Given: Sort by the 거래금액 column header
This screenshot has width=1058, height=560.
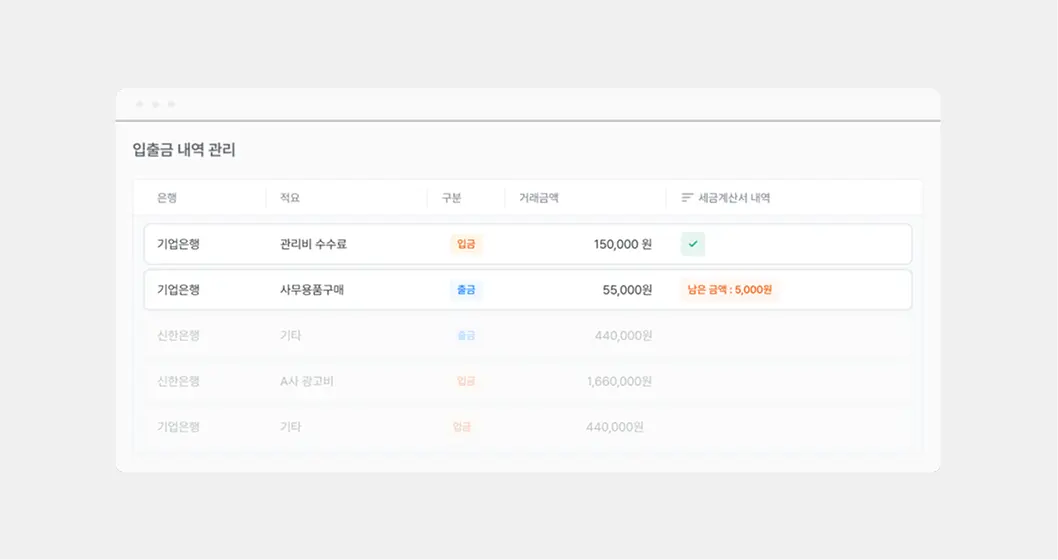Looking at the screenshot, I should pyautogui.click(x=538, y=198).
